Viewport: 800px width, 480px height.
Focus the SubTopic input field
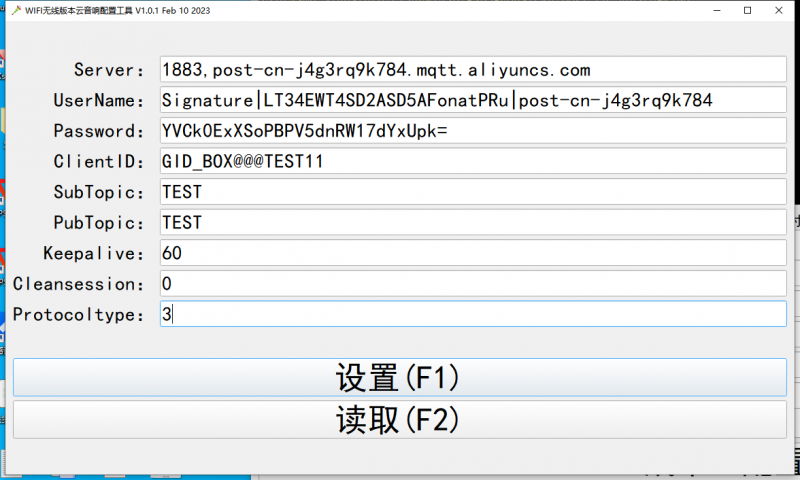pyautogui.click(x=473, y=192)
